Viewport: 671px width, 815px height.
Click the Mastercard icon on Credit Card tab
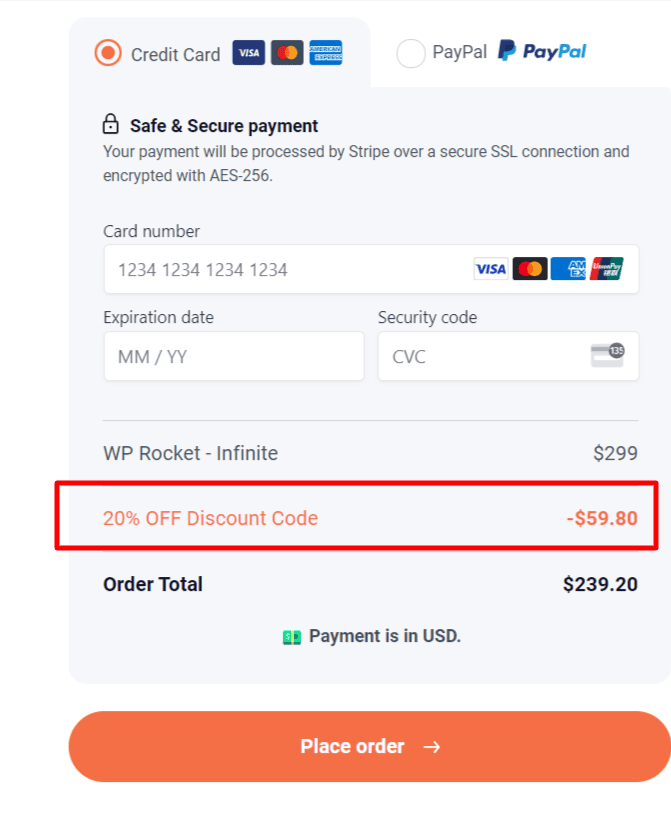(287, 52)
